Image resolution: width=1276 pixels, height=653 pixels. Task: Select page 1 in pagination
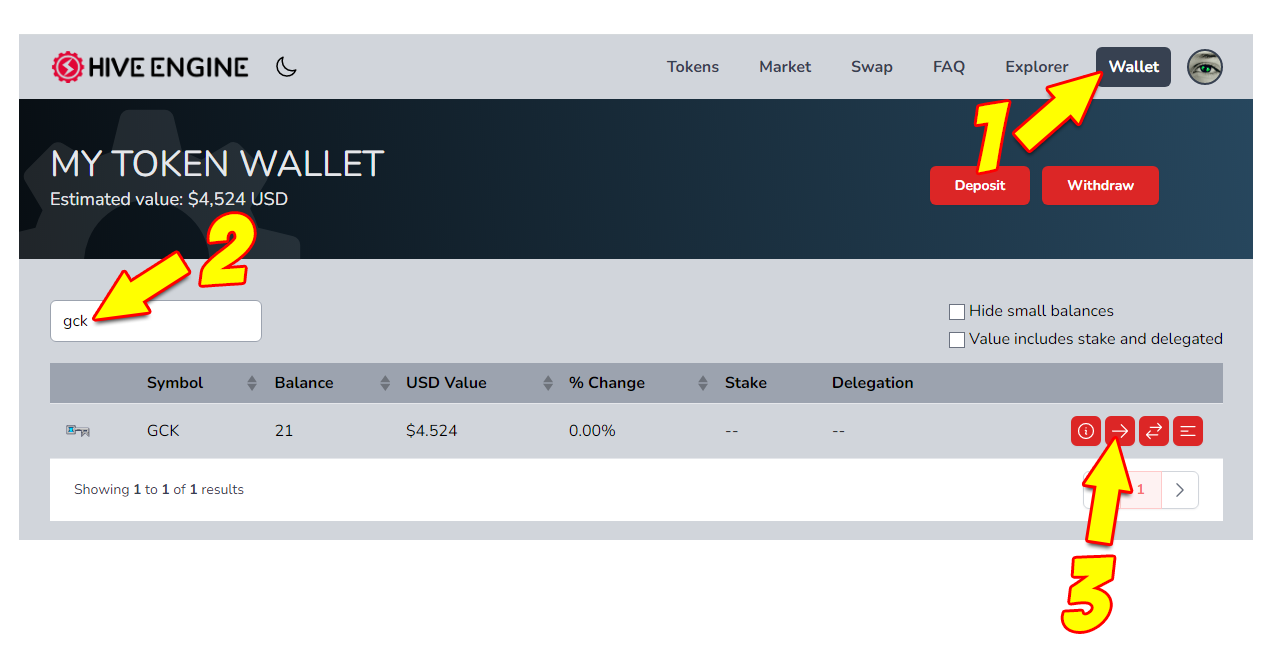point(1140,490)
